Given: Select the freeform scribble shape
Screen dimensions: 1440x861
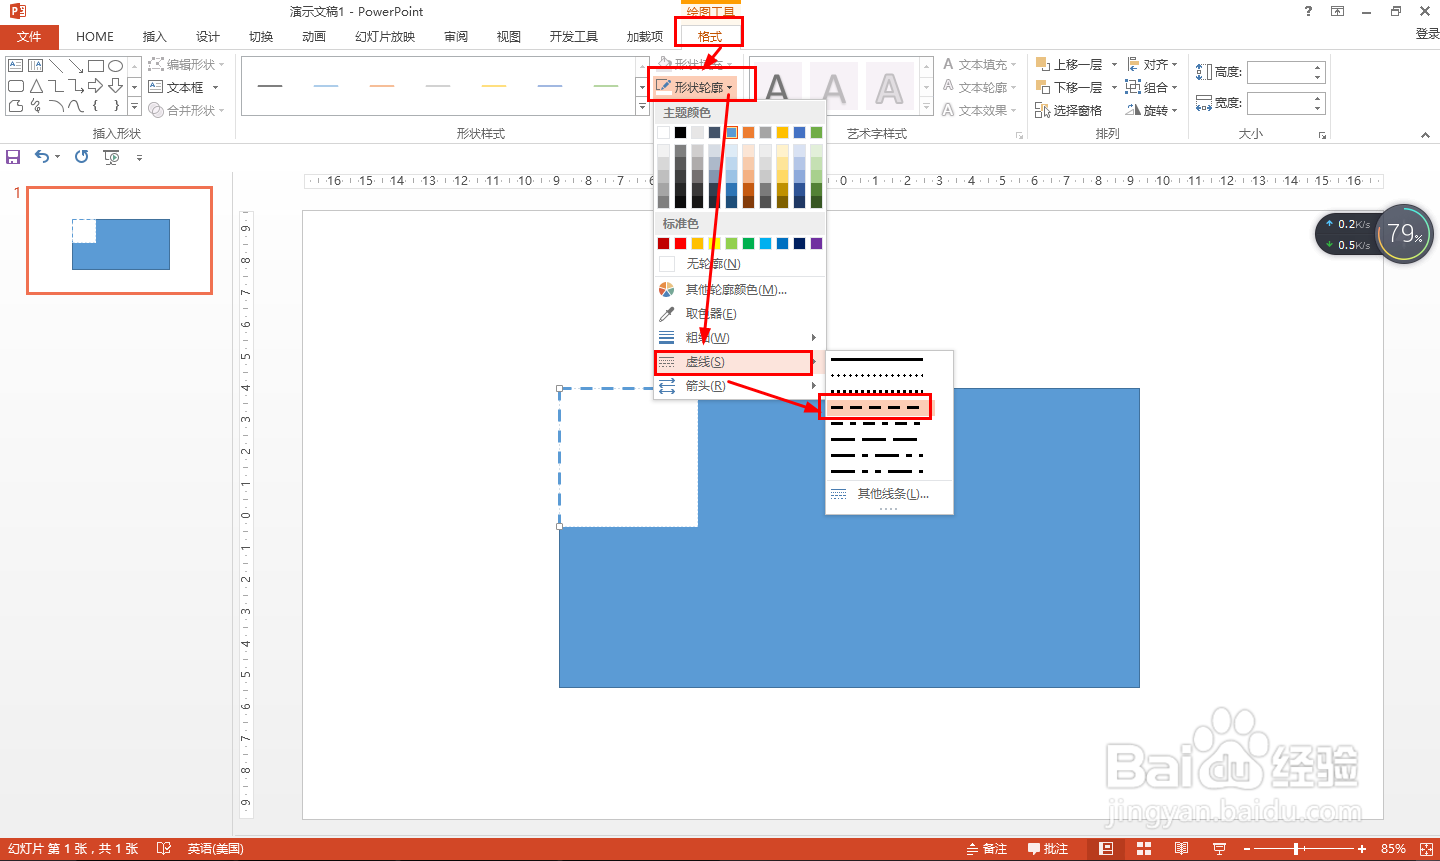Looking at the screenshot, I should (36, 106).
